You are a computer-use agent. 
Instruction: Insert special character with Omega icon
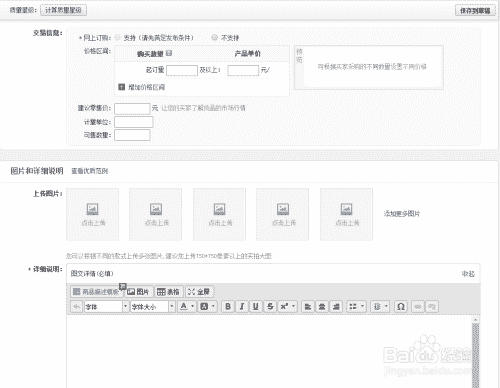pos(401,306)
